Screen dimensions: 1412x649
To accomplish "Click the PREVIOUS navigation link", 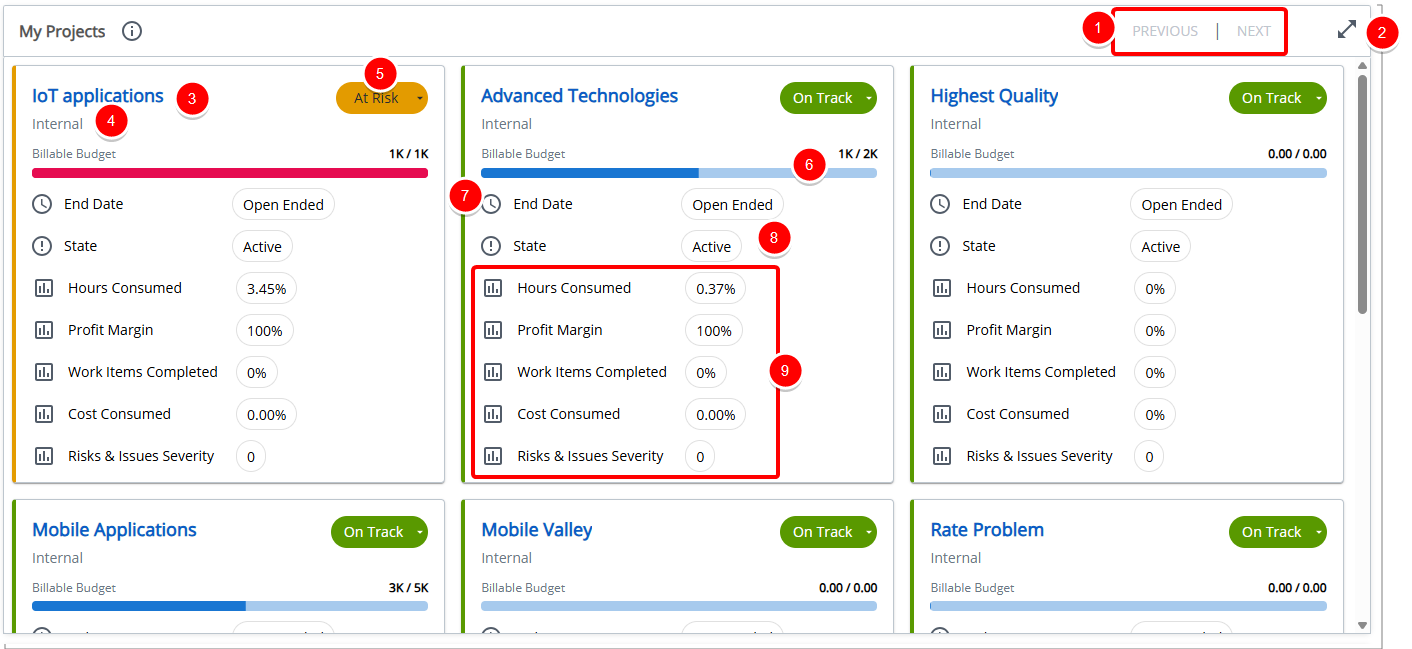I will click(x=1164, y=31).
